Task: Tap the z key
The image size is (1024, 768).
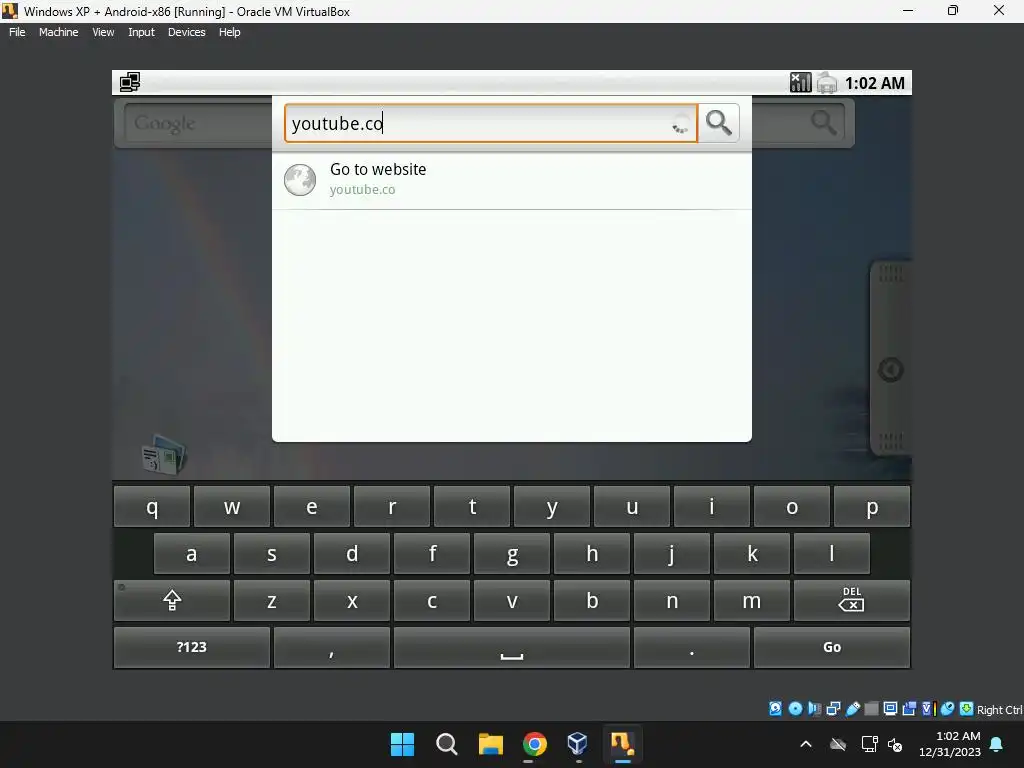Action: 272,600
